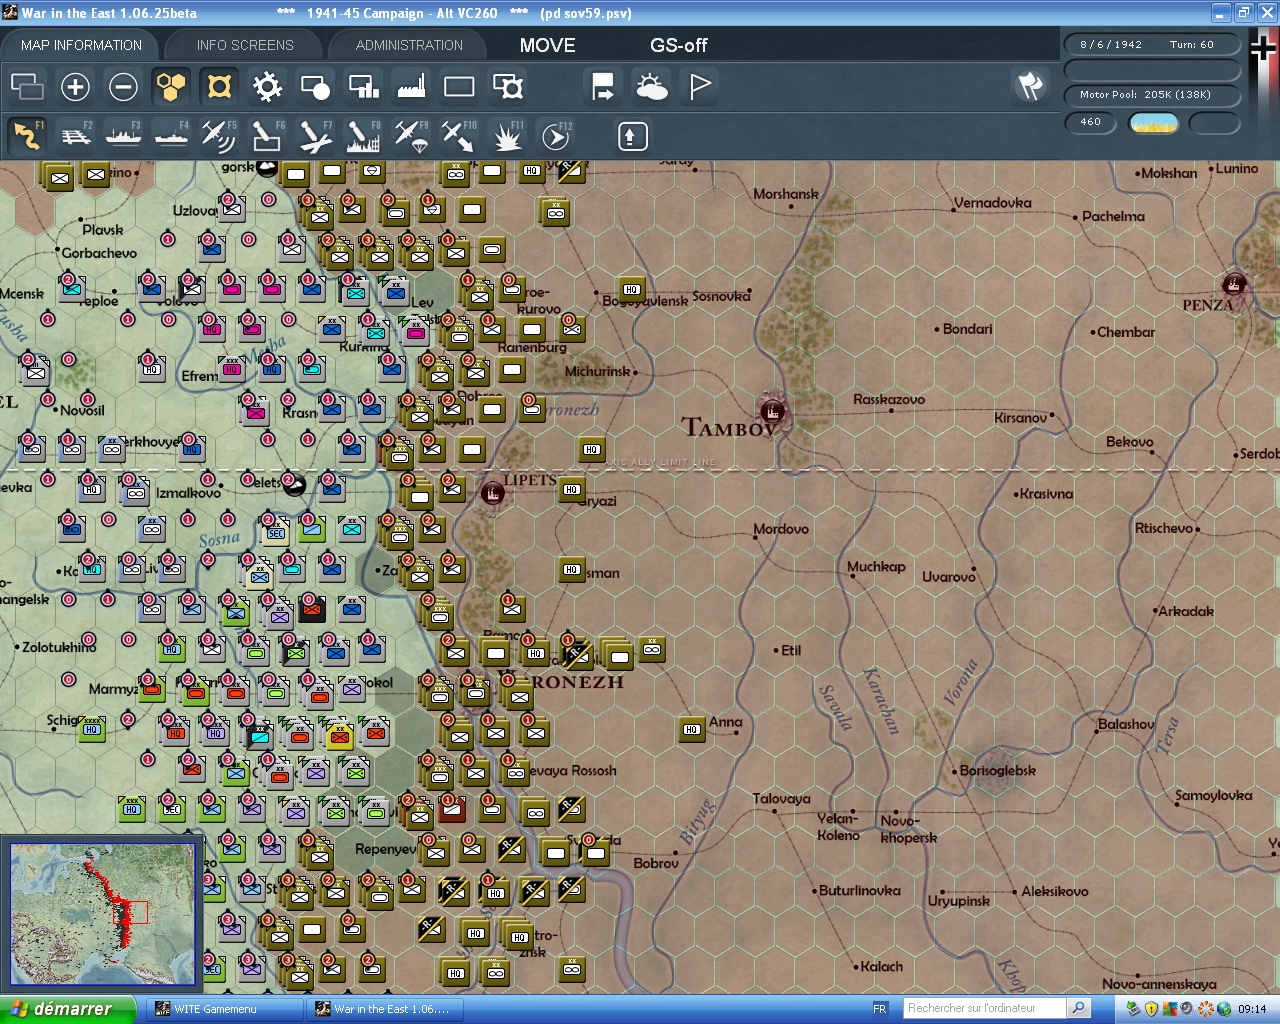
Task: Click the F12 automated air missions icon
Action: click(555, 135)
